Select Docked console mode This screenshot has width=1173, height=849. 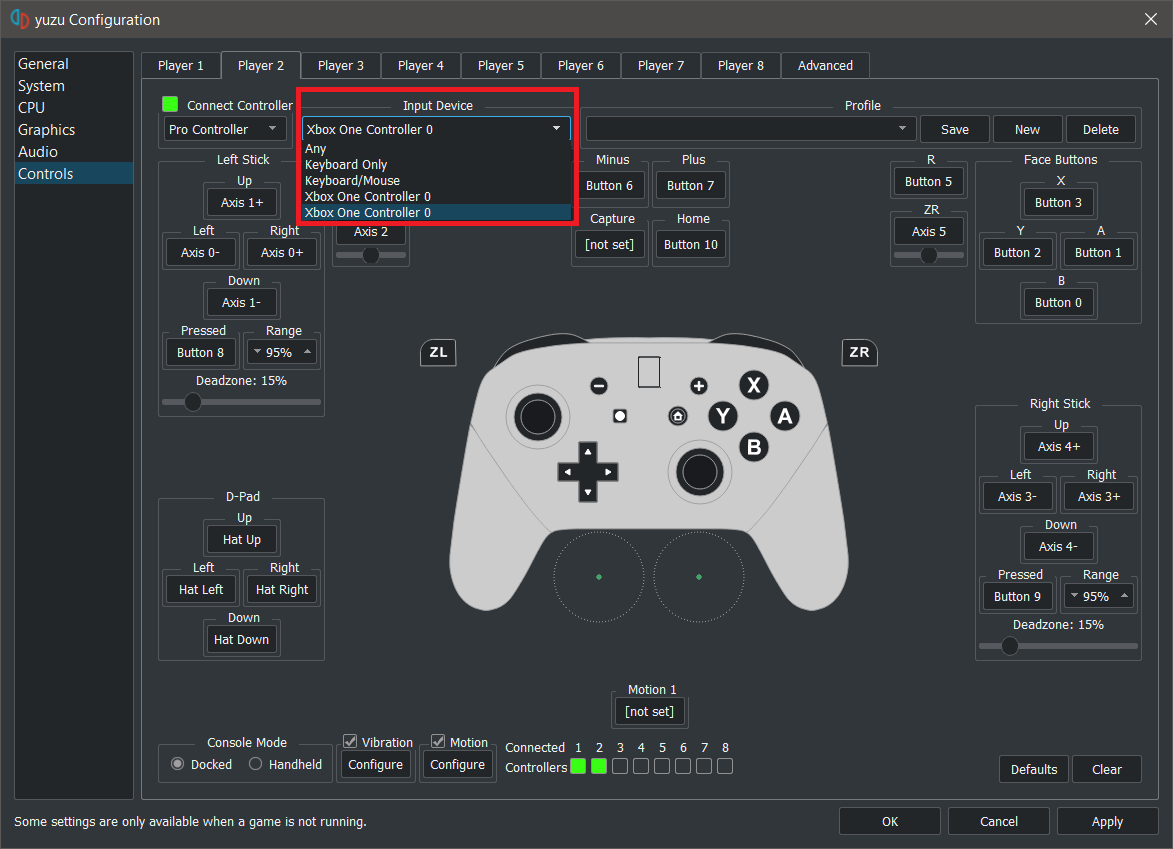tap(177, 764)
